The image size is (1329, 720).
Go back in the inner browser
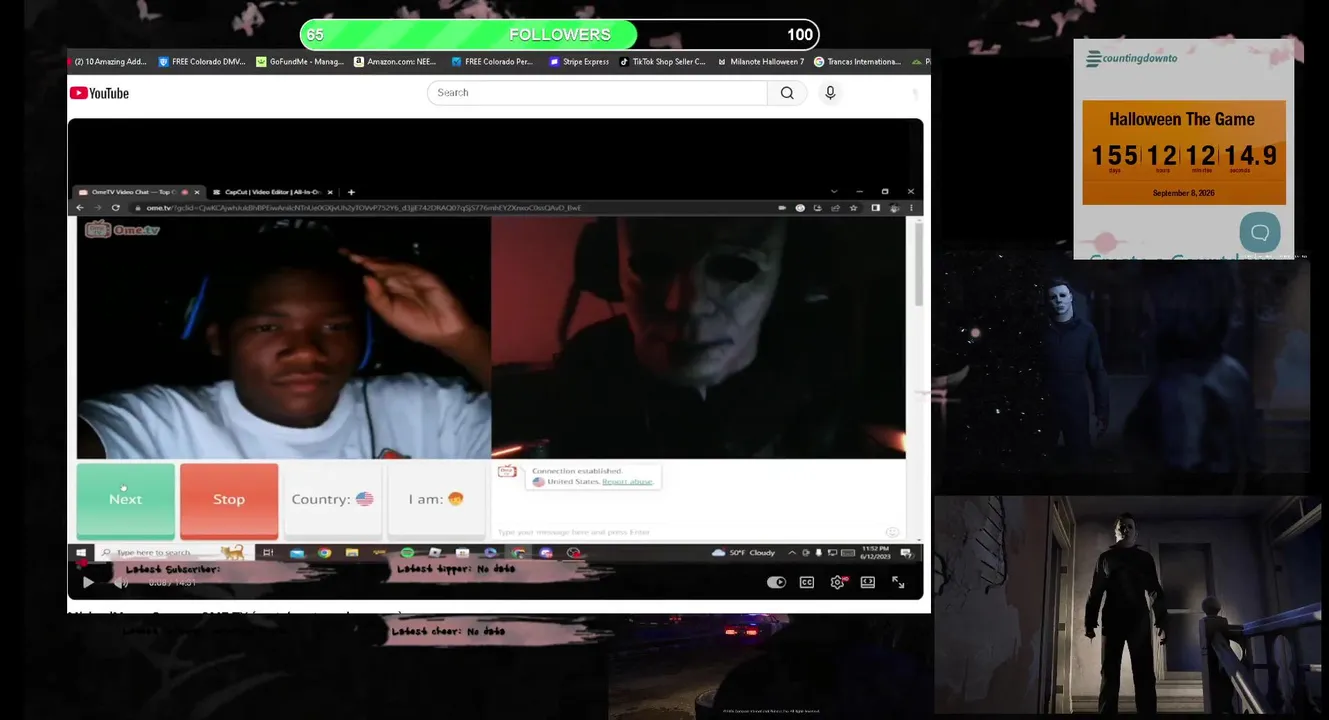[x=80, y=208]
